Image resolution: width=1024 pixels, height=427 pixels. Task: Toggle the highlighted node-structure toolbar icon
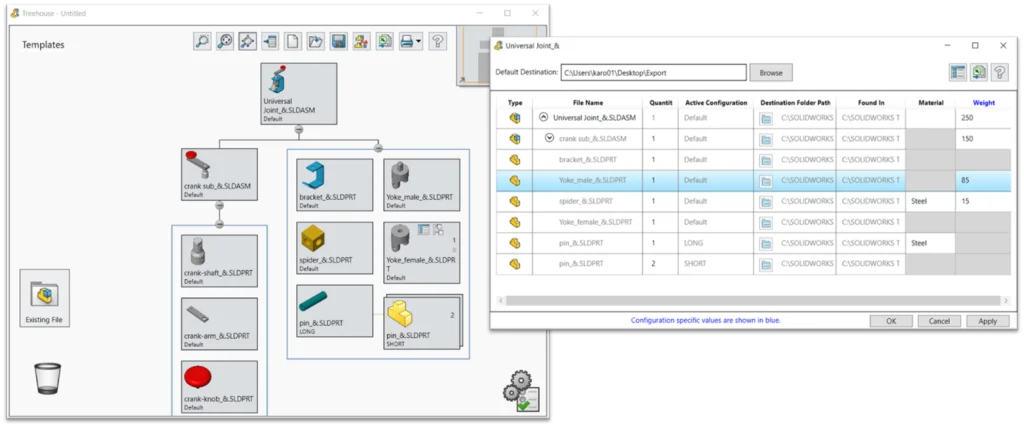[247, 42]
